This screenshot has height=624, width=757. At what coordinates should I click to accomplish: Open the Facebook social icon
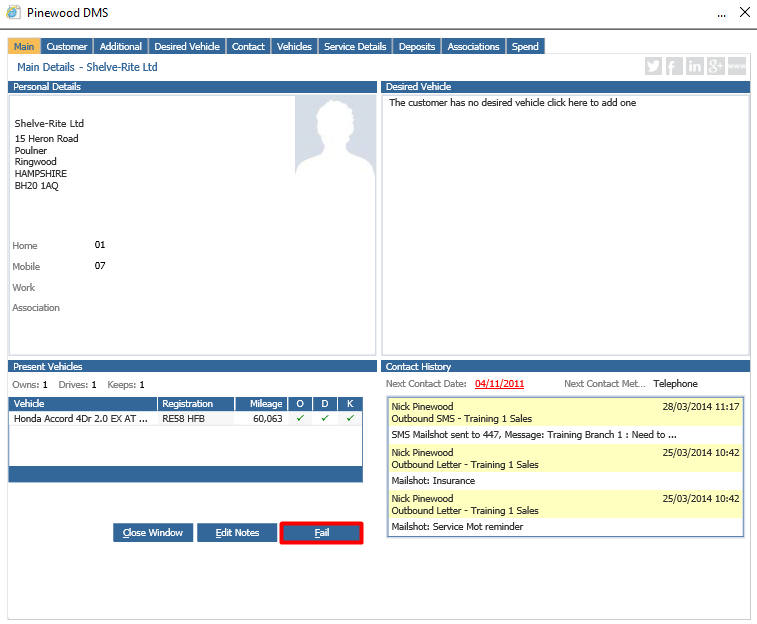[673, 66]
